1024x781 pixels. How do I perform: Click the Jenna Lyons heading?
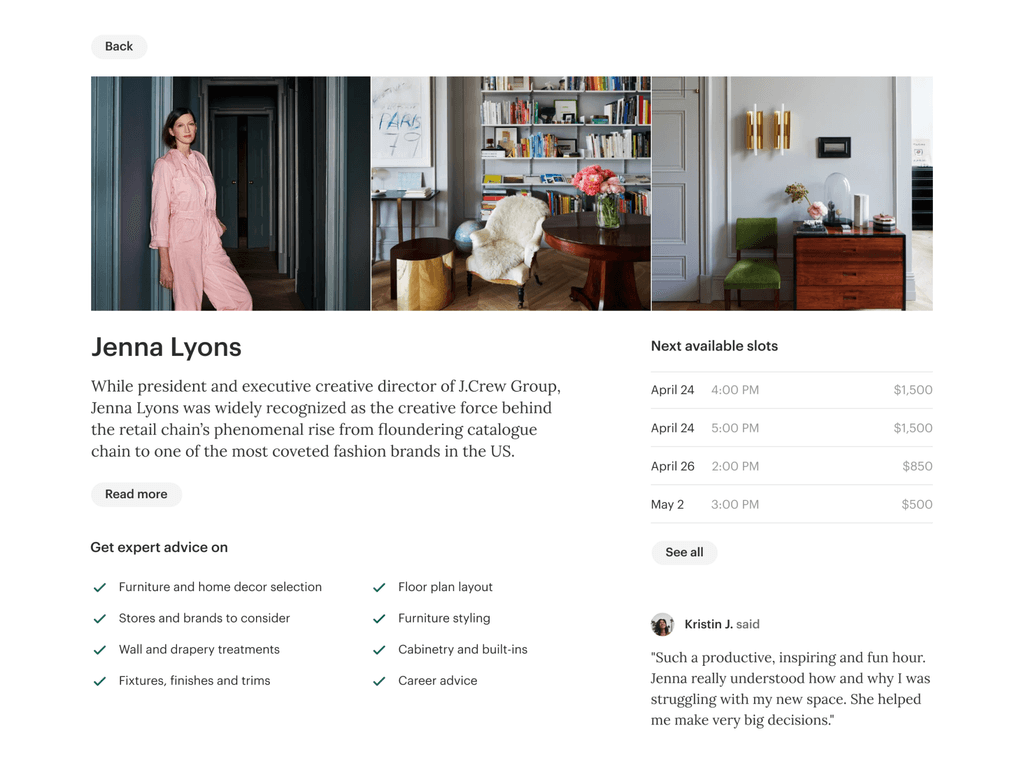pos(167,347)
